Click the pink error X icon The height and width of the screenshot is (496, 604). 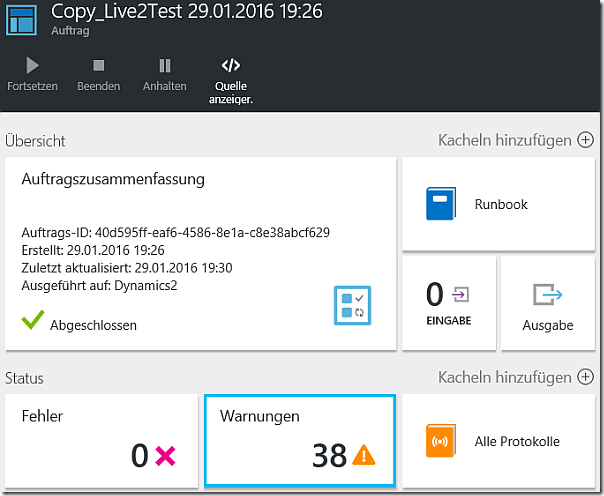click(x=165, y=456)
